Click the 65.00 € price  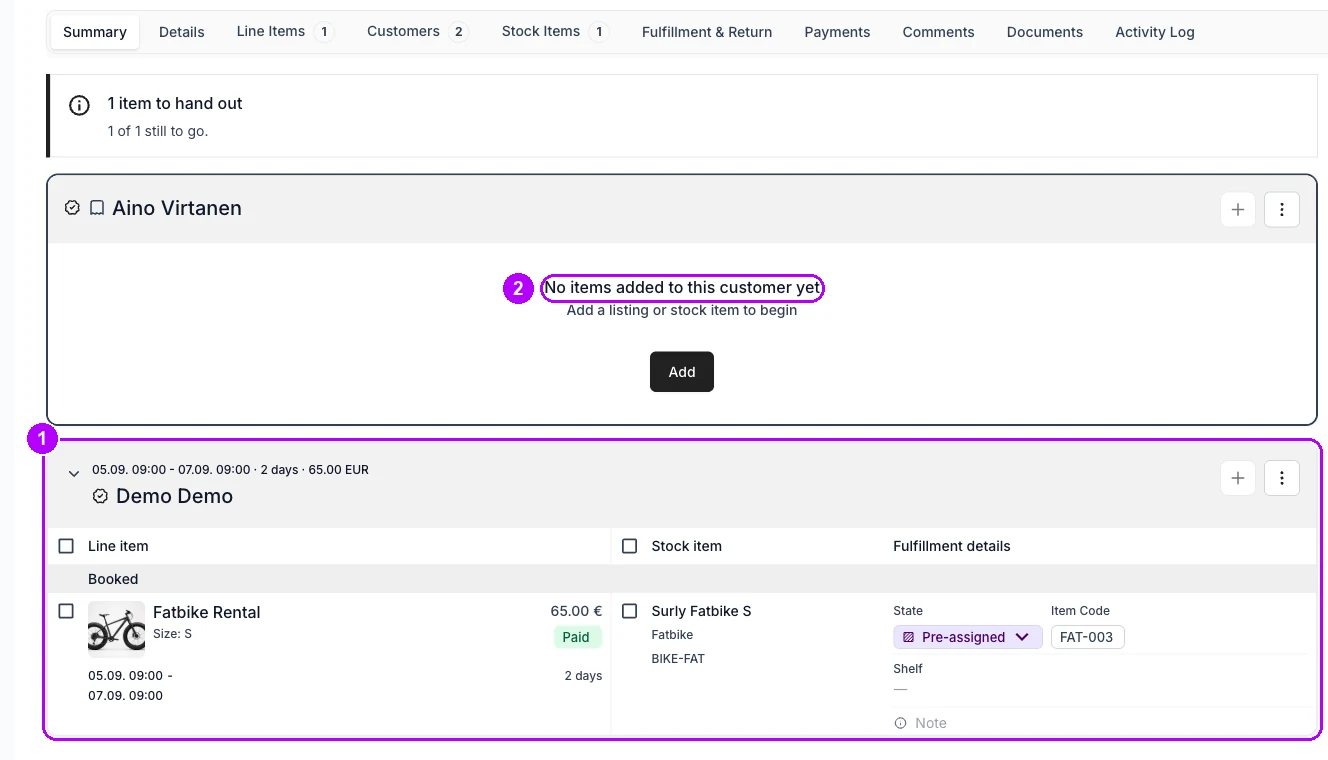coord(576,611)
